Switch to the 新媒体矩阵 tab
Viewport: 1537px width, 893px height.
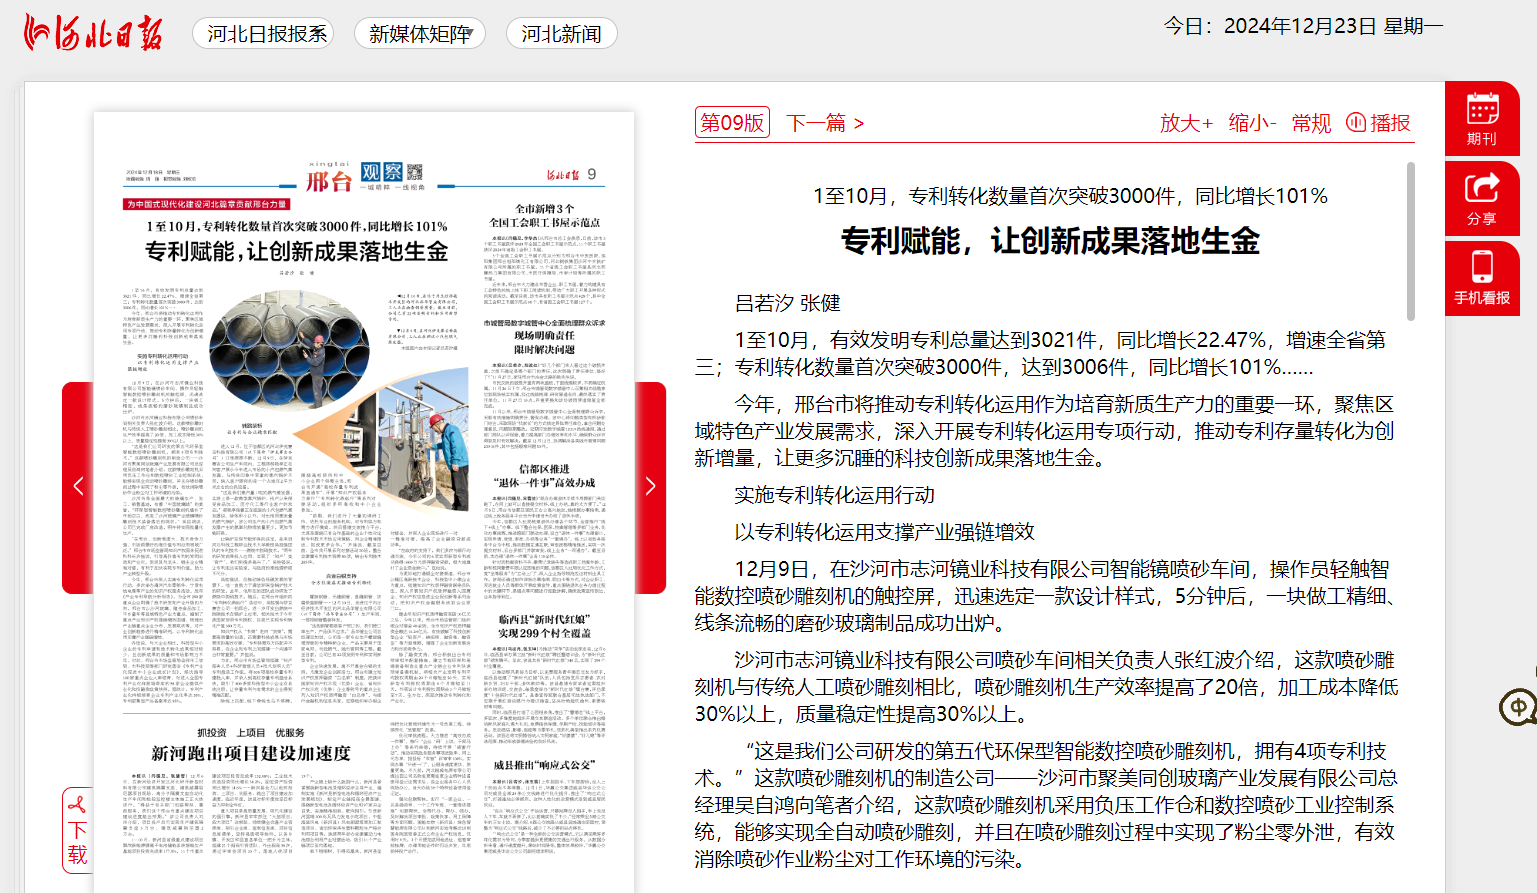(x=419, y=33)
